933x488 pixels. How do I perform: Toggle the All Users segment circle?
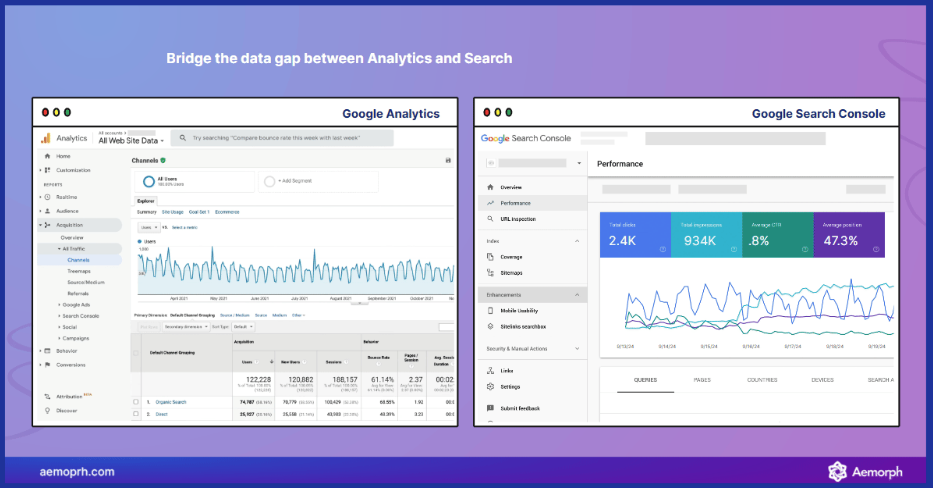click(149, 182)
